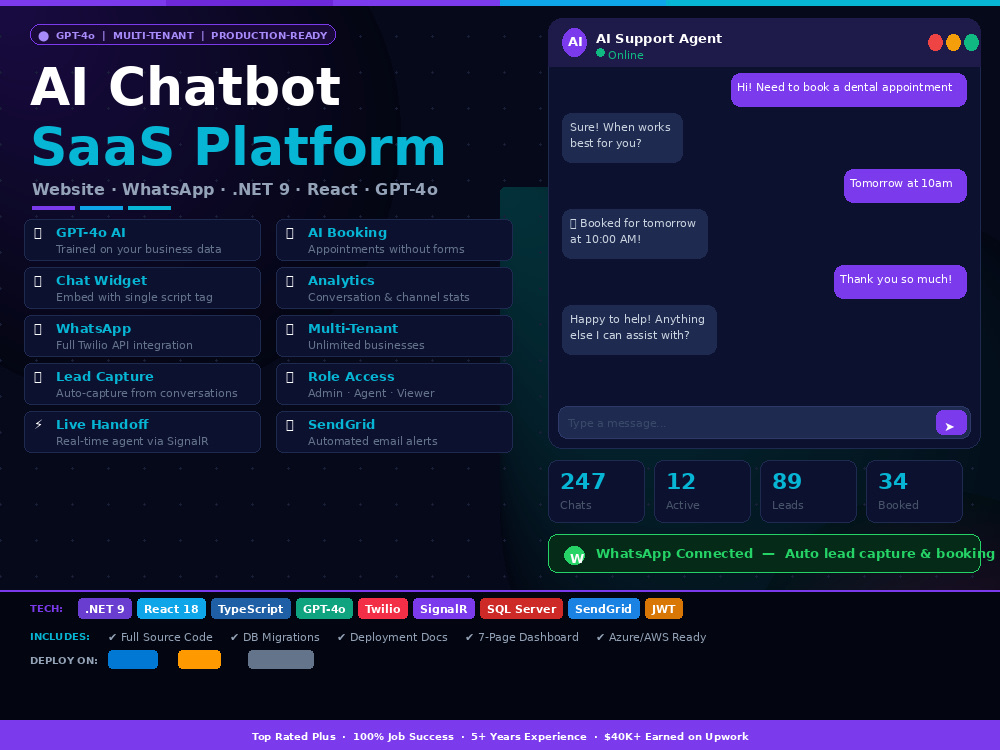Click the icon on Multi-Tenant card

tap(290, 329)
